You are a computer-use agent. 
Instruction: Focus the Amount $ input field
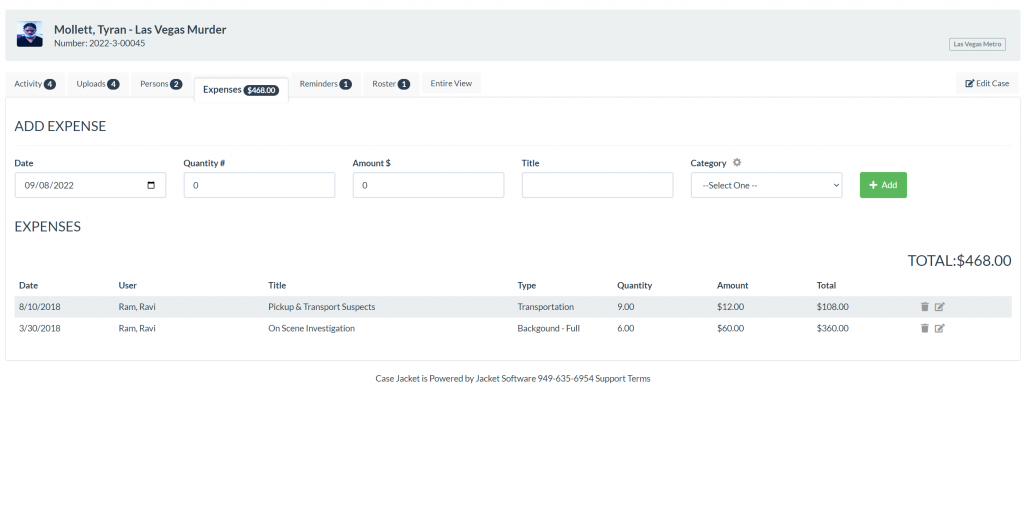428,185
